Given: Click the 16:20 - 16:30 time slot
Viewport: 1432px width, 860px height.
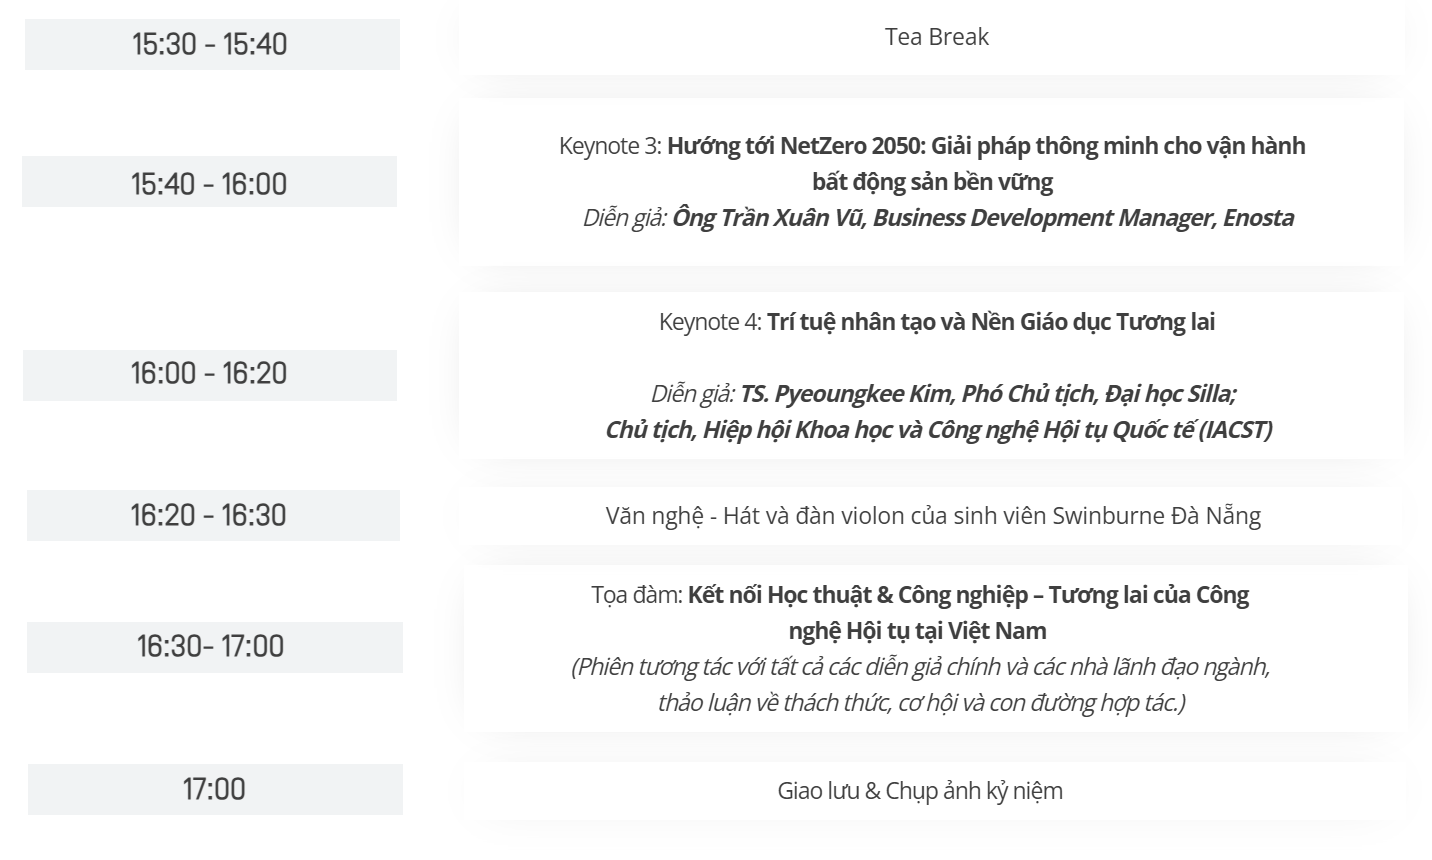Looking at the screenshot, I should (x=209, y=515).
